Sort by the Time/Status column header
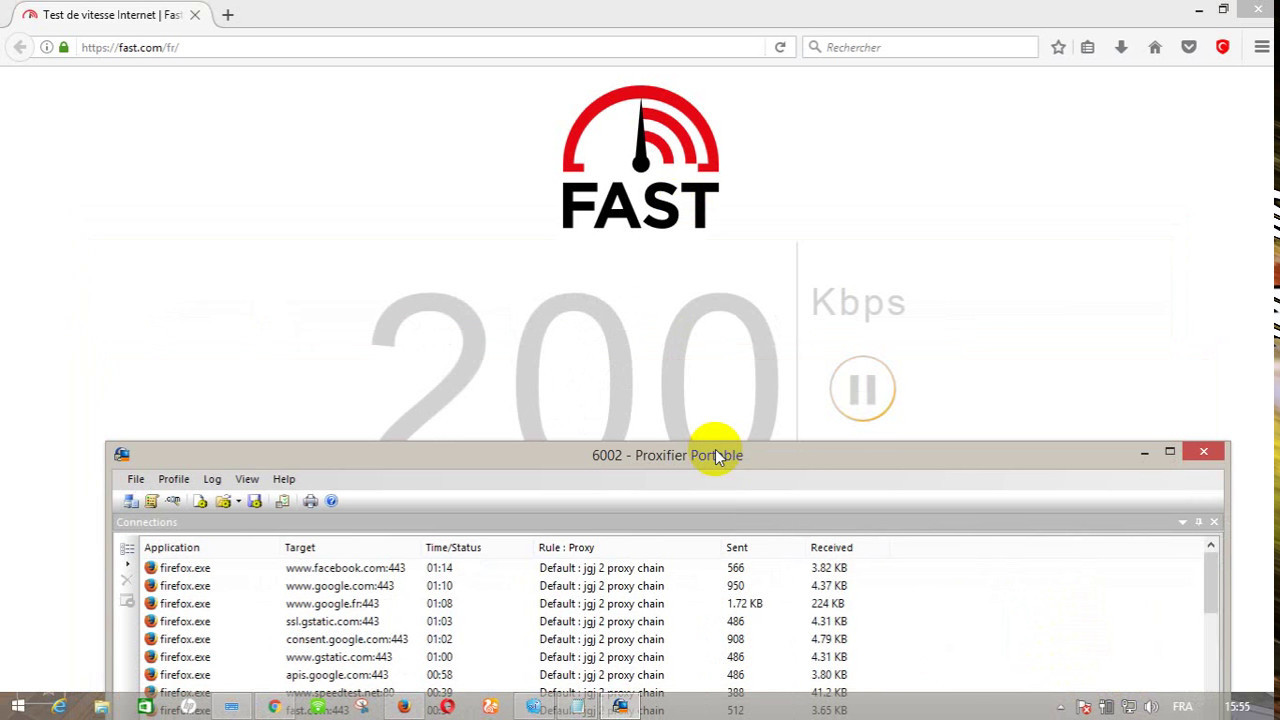Image resolution: width=1280 pixels, height=720 pixels. tap(479, 548)
